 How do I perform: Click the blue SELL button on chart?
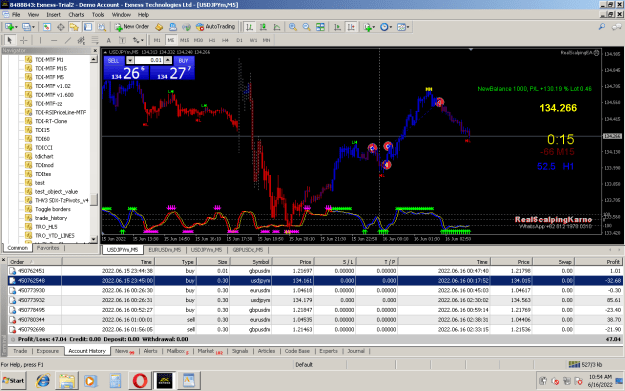(114, 61)
